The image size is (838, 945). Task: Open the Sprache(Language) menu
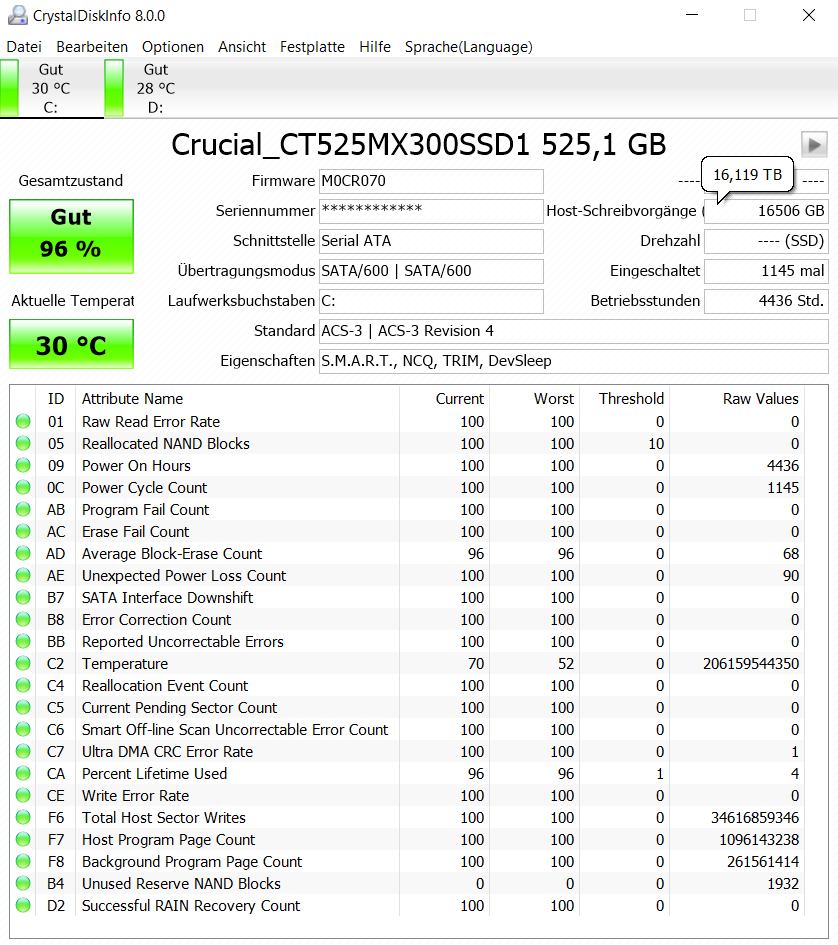468,47
